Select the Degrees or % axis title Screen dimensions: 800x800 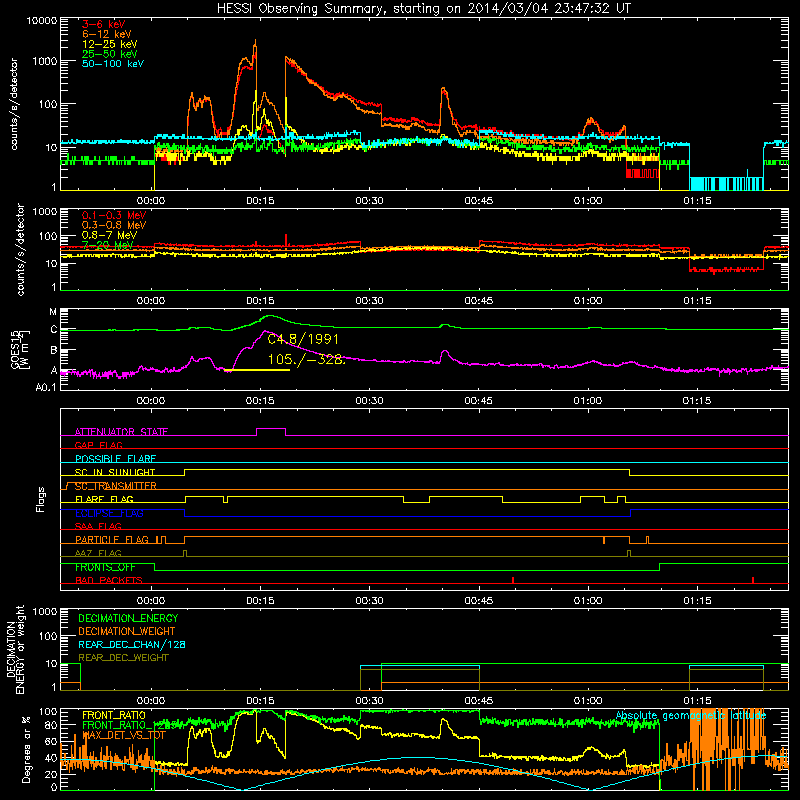coord(26,749)
